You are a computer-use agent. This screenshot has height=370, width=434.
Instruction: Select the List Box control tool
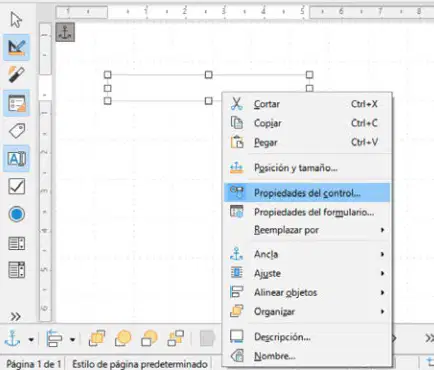click(x=16, y=243)
